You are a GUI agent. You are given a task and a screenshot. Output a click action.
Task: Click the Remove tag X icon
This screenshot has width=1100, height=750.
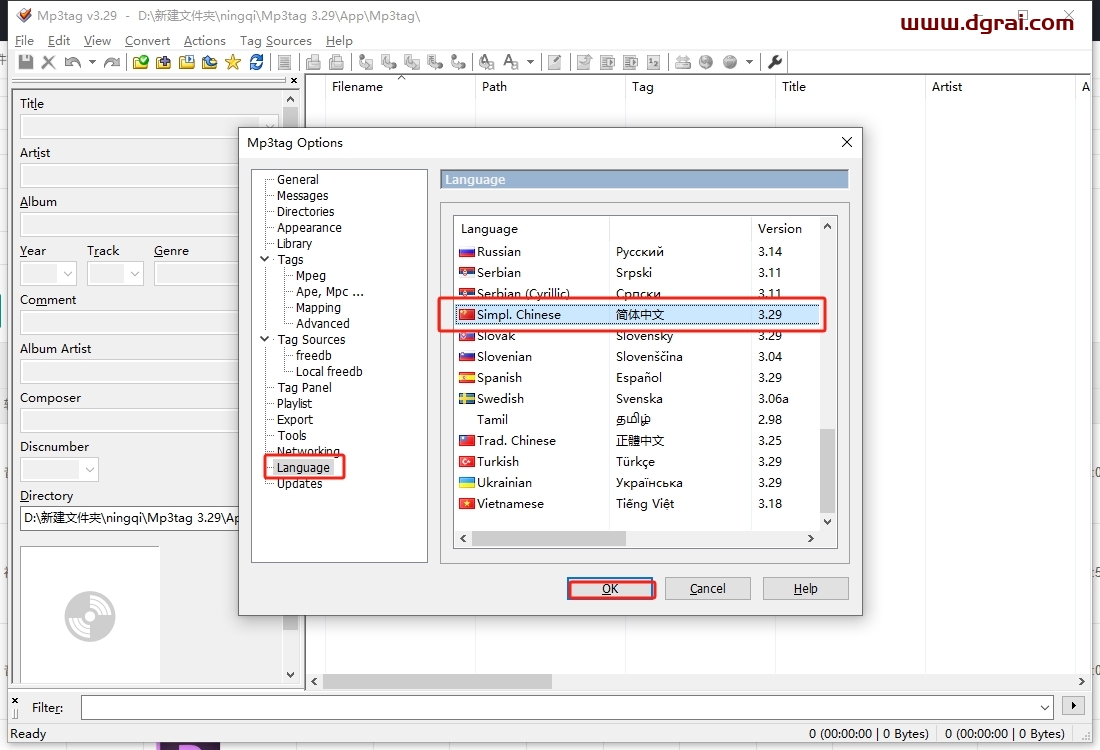point(48,62)
